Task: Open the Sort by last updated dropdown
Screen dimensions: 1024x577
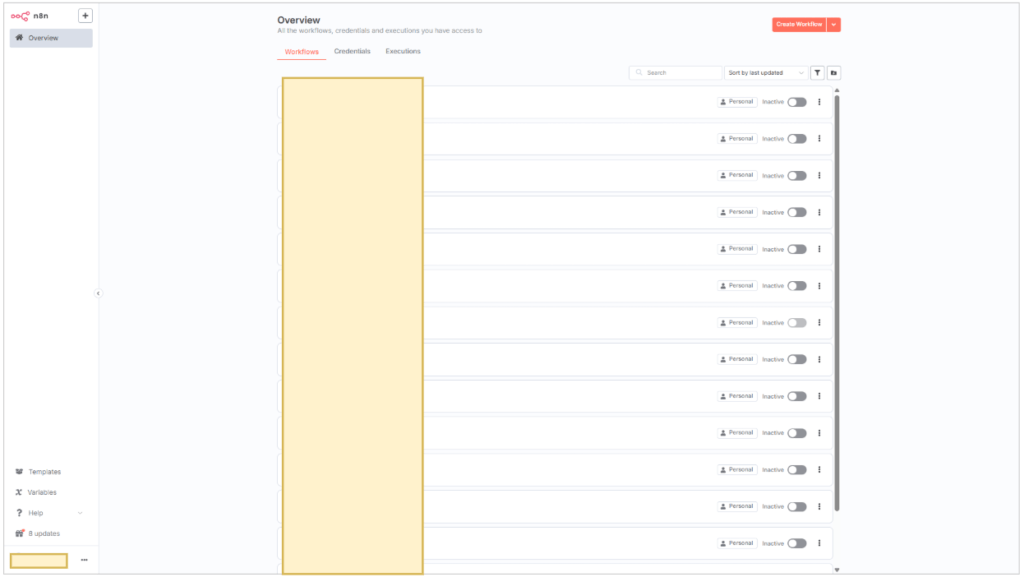Action: 766,73
